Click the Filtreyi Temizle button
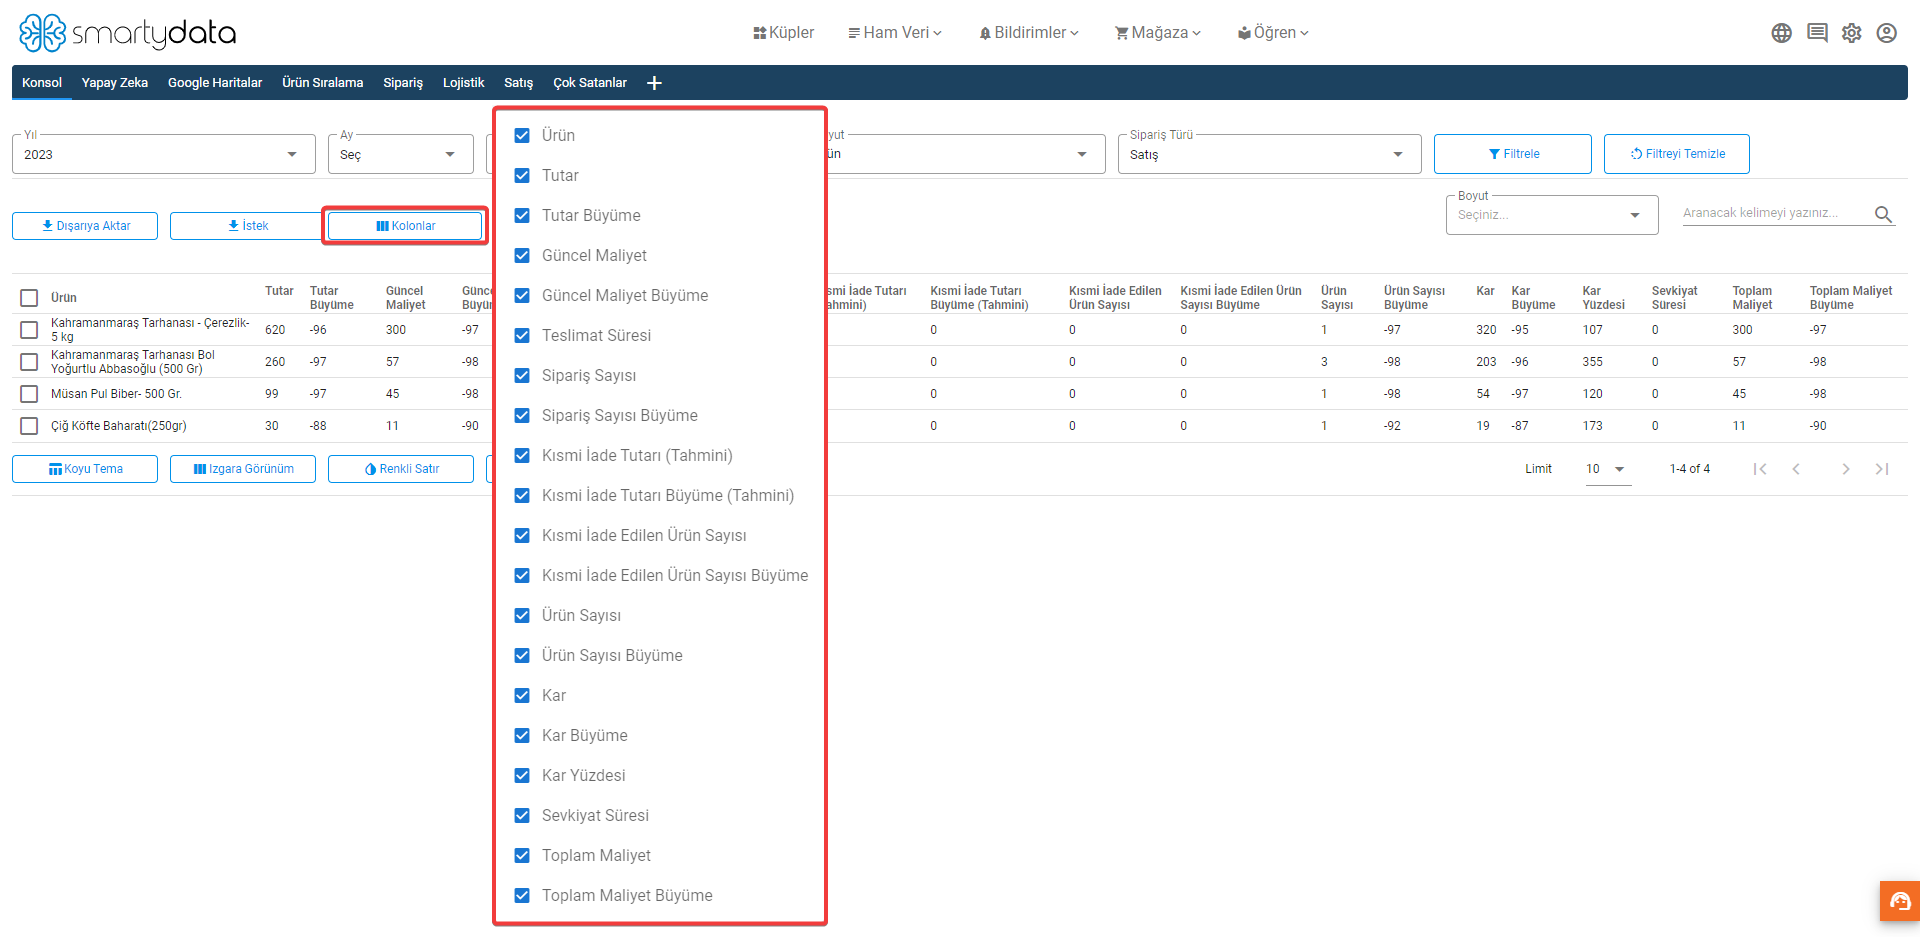Viewport: 1920px width, 937px height. (x=1676, y=154)
